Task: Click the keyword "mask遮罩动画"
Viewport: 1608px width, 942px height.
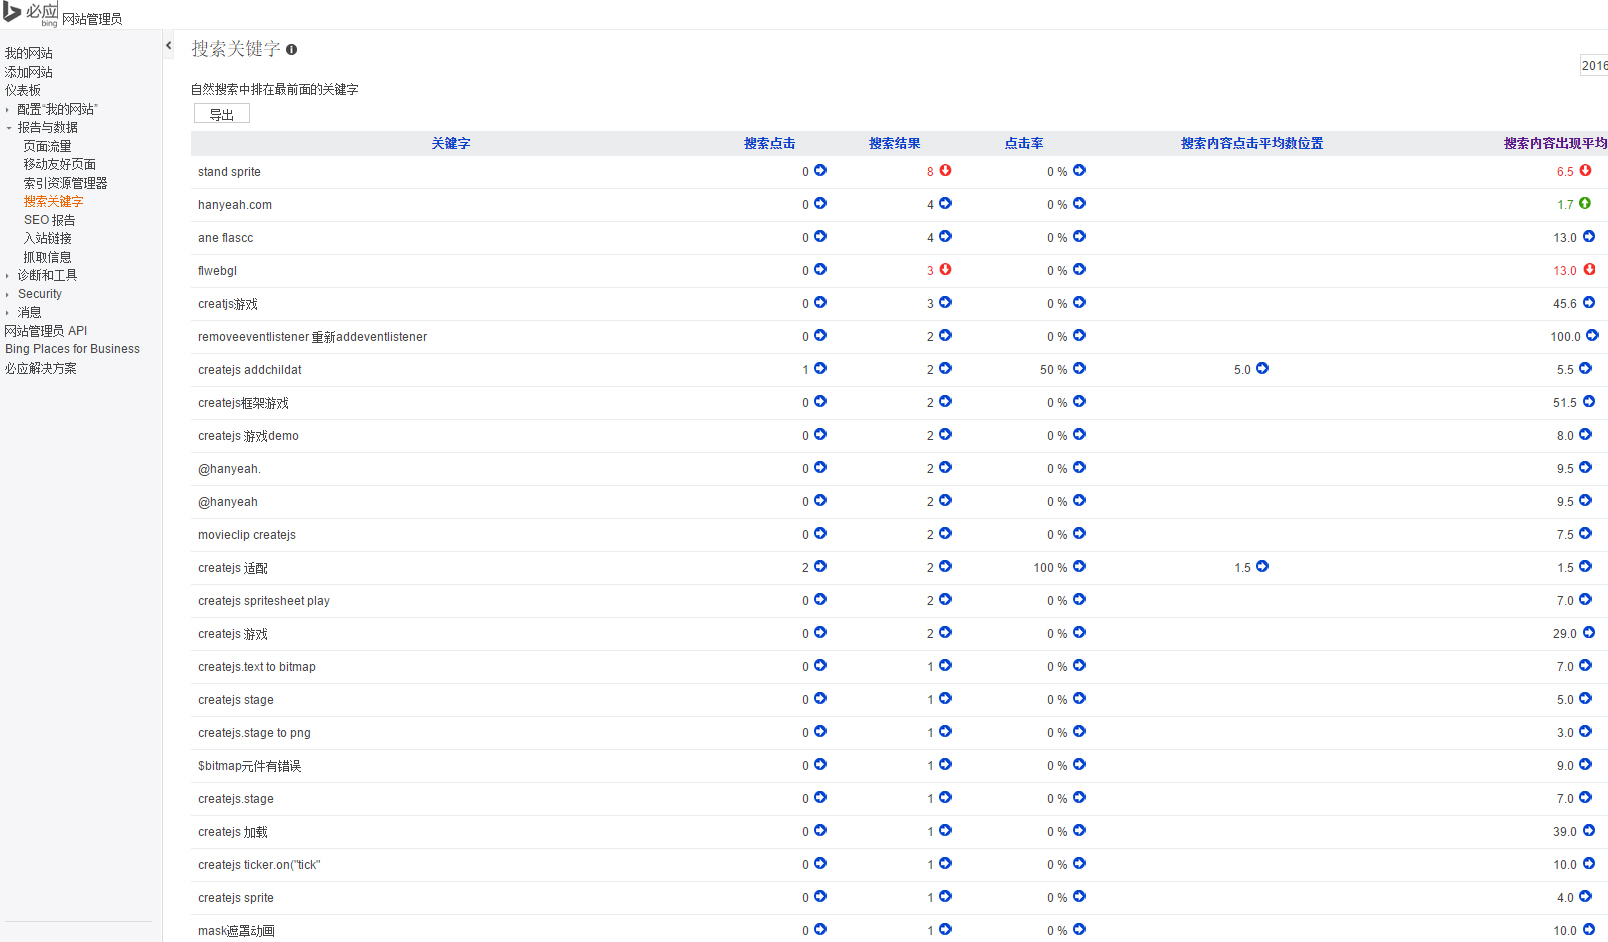Action: 236,931
